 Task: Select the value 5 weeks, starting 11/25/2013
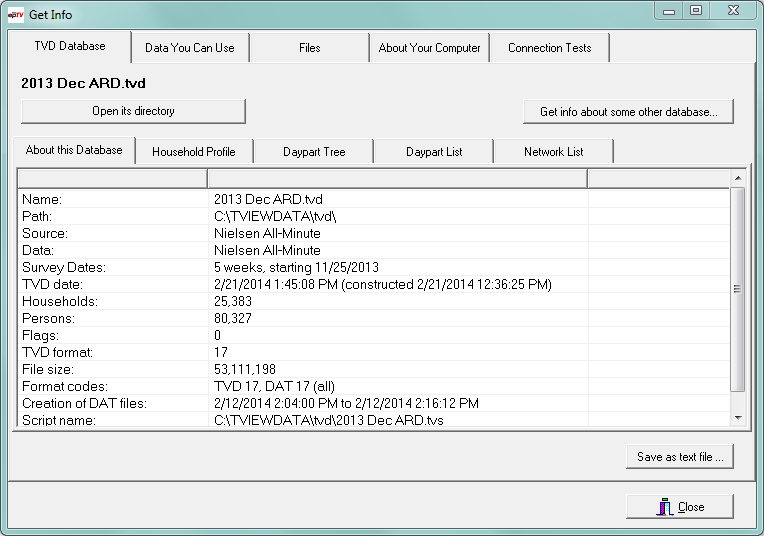click(296, 268)
